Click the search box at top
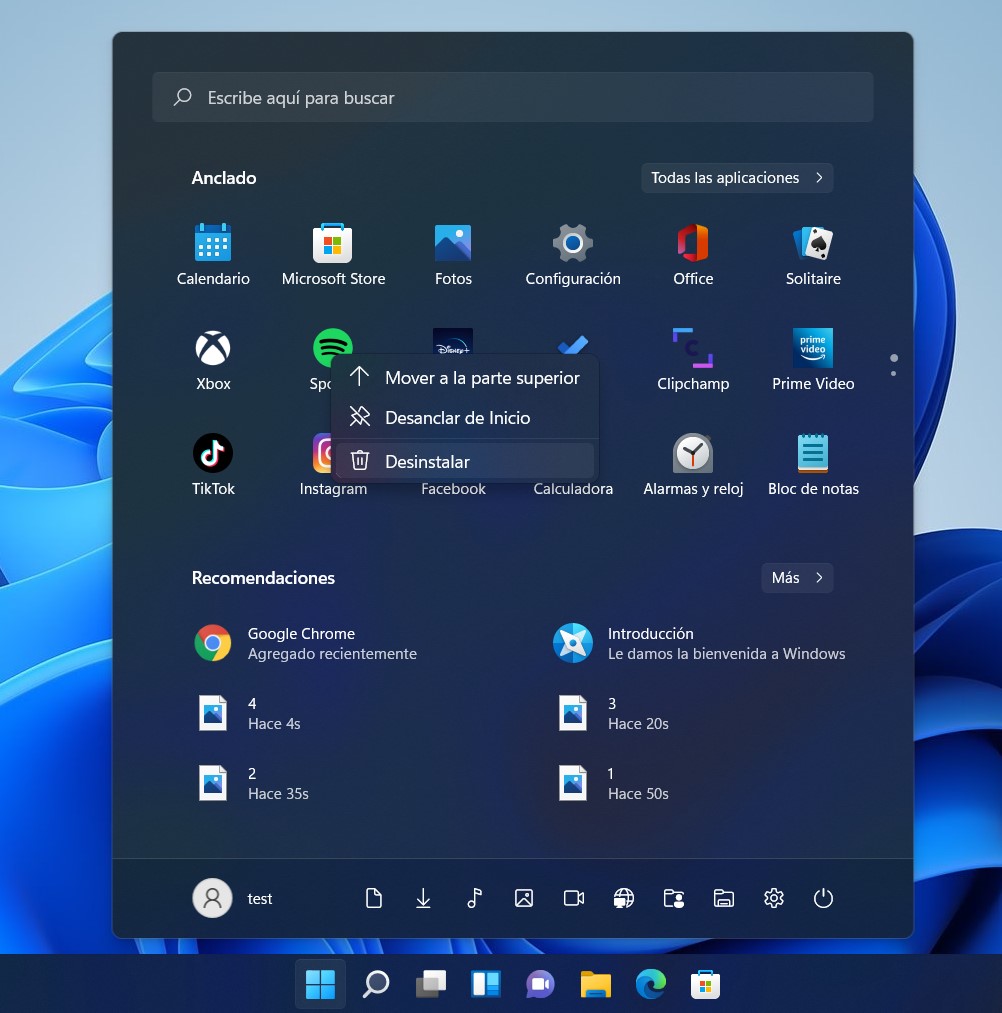Screen dimensions: 1002x1013 [512, 98]
